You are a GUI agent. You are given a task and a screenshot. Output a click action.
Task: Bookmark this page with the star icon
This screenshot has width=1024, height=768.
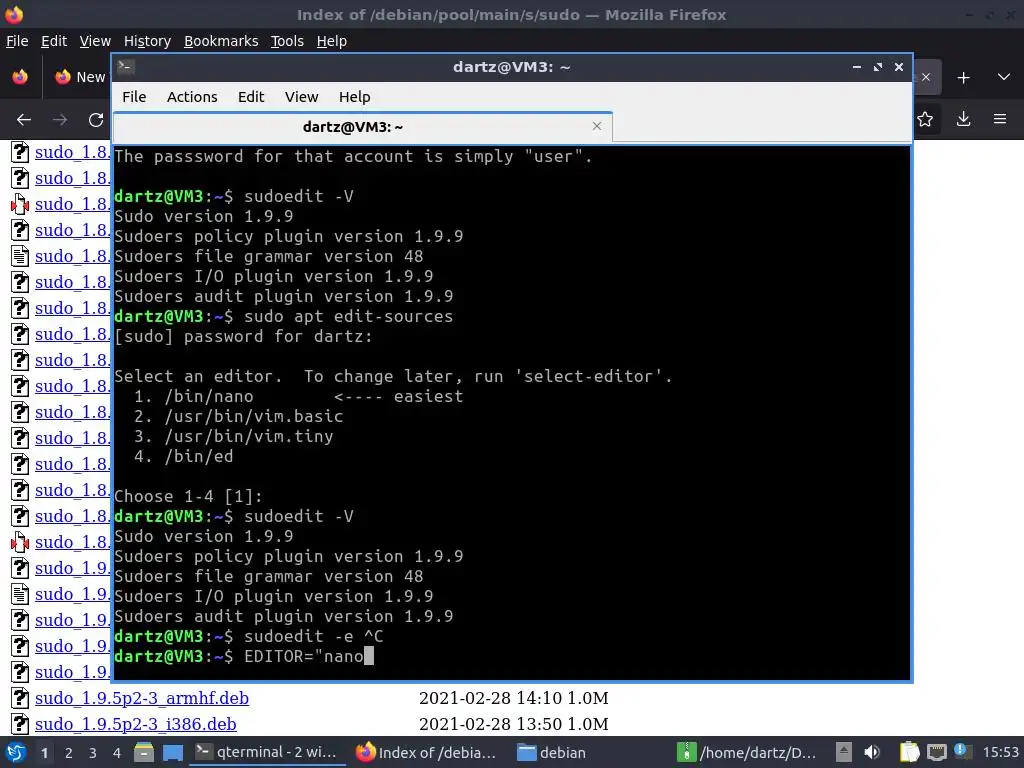point(925,120)
